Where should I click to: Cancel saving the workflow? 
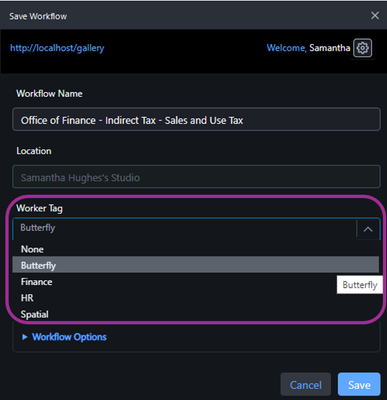[x=306, y=385]
